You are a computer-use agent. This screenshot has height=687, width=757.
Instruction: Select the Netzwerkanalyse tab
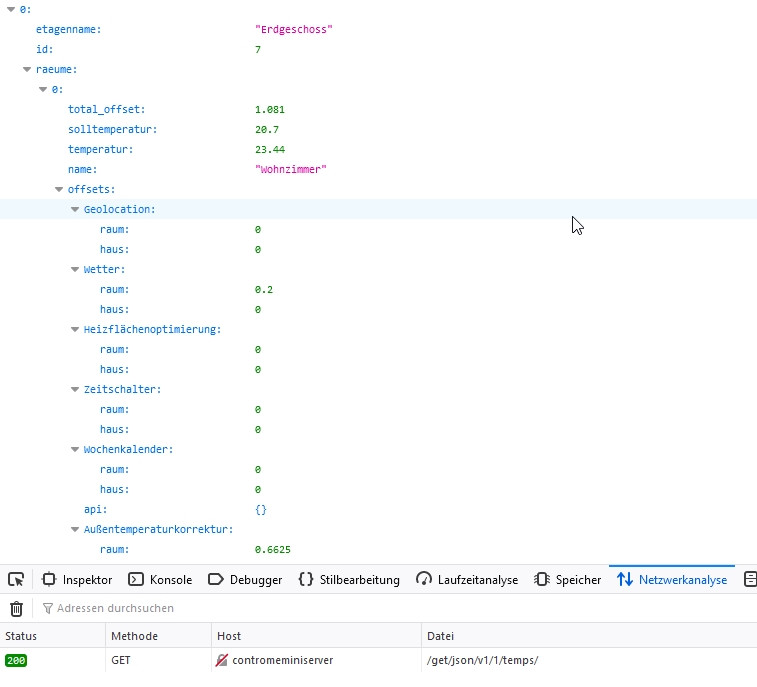pyautogui.click(x=672, y=579)
